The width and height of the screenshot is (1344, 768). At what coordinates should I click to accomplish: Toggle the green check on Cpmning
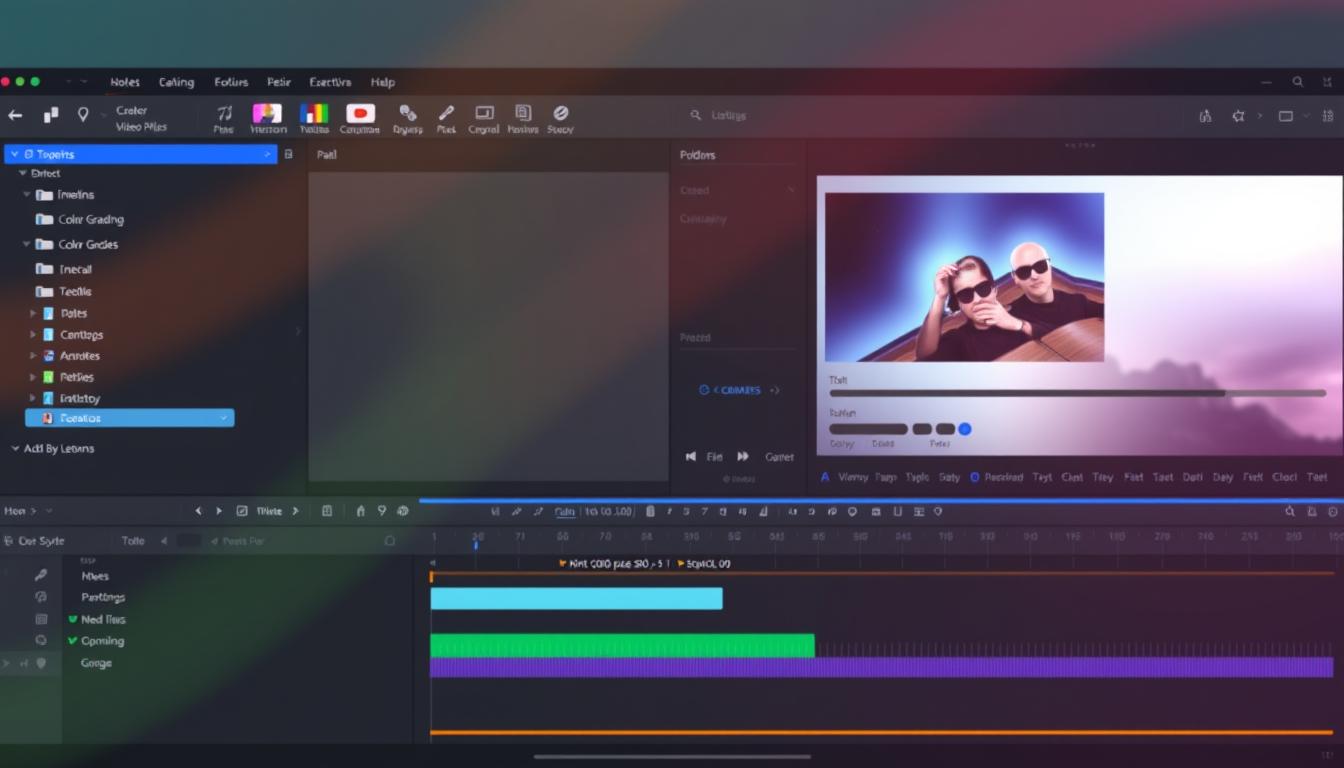coord(73,641)
